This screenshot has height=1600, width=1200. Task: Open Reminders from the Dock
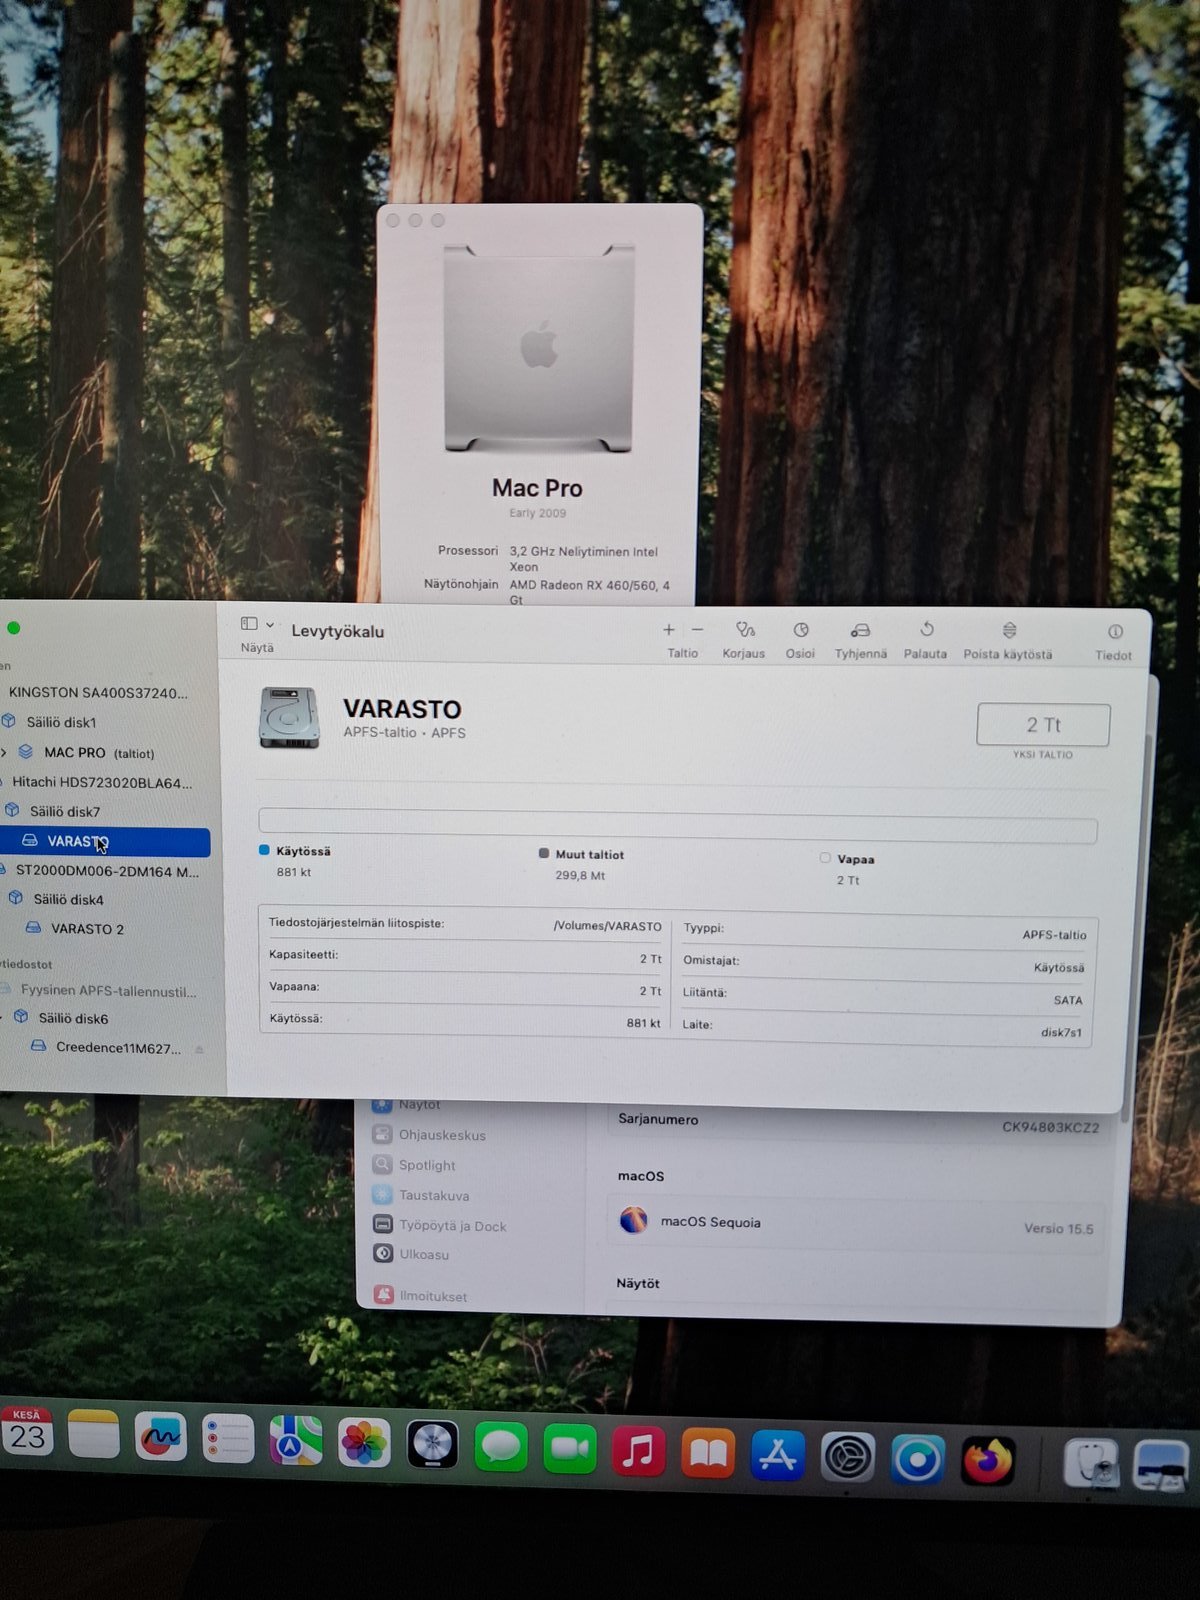coord(228,1439)
